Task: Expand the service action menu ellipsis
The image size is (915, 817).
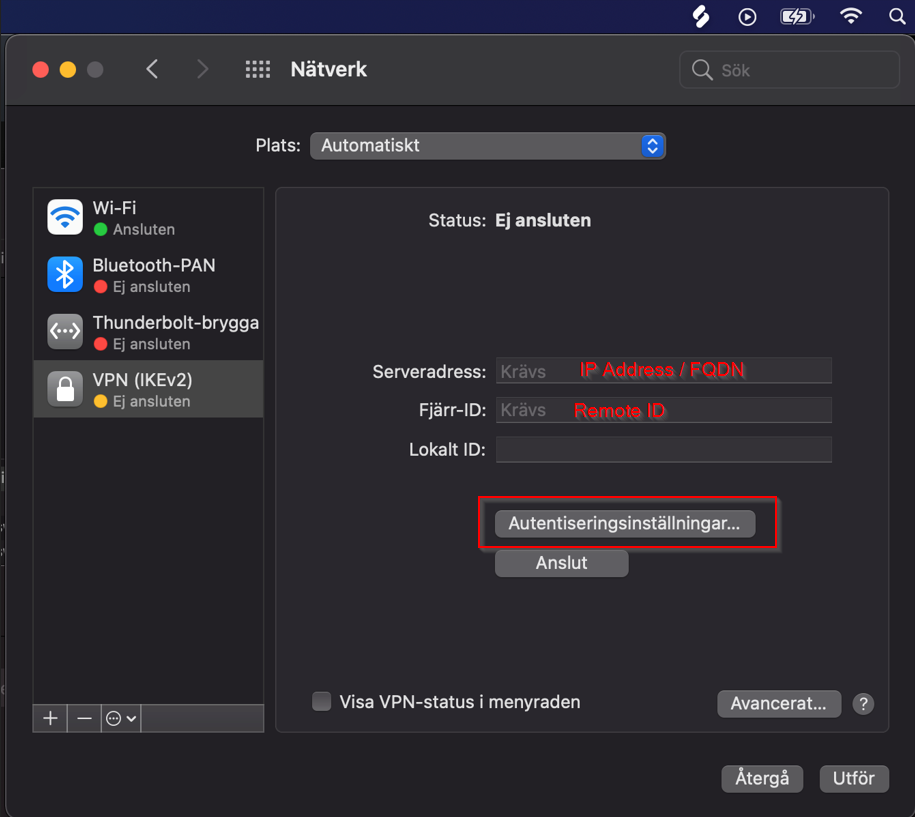Action: coord(120,718)
